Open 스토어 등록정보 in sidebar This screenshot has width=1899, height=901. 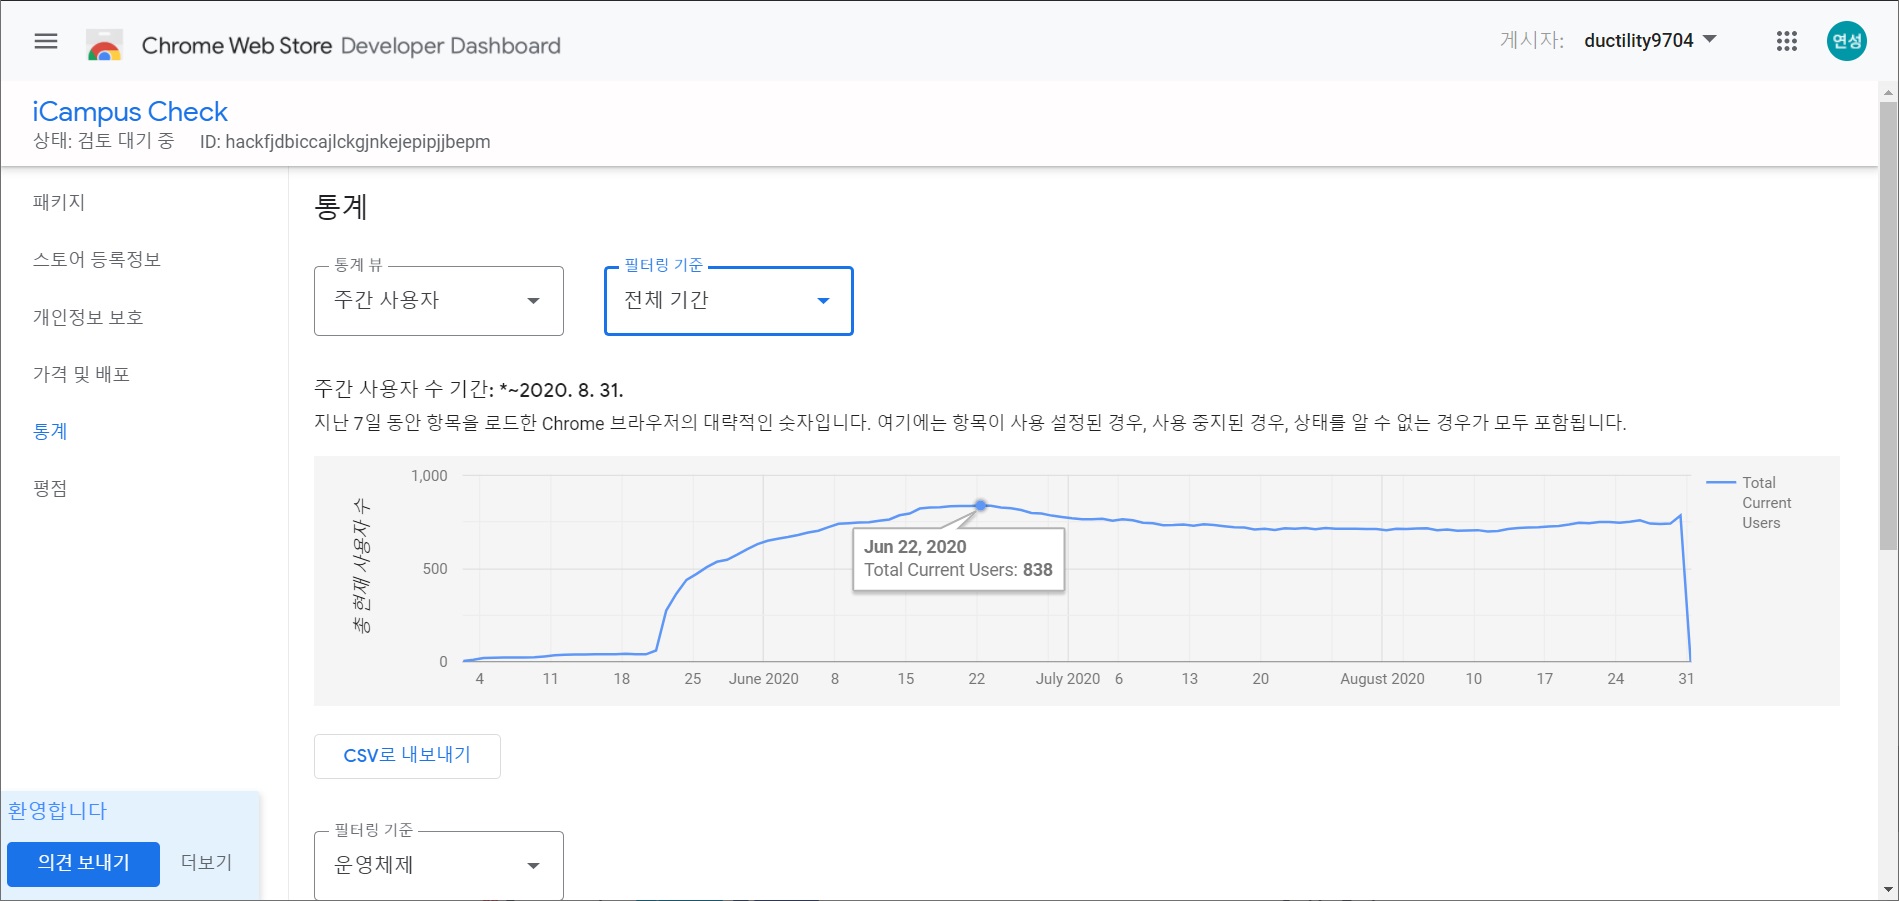coord(97,259)
